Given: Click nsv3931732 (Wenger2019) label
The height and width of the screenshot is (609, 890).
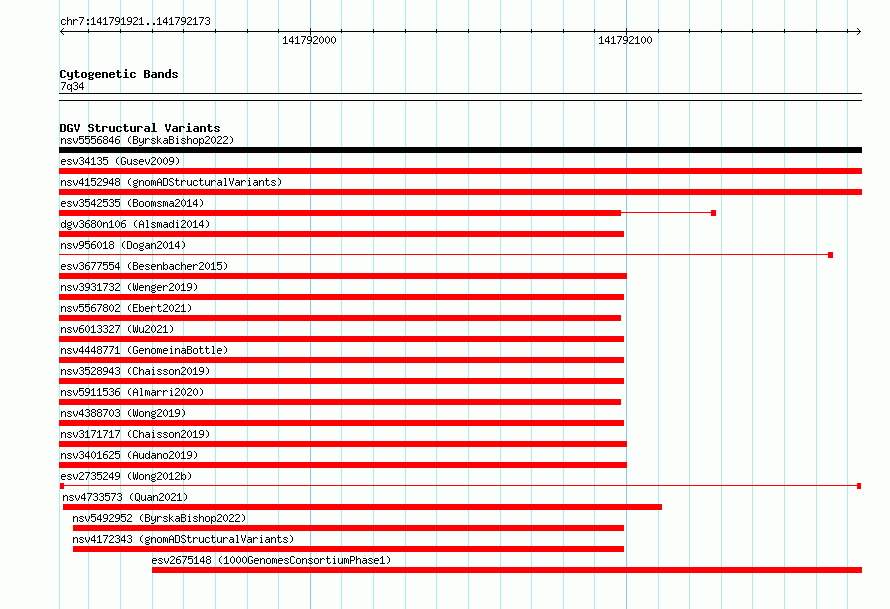Looking at the screenshot, I should coord(129,287).
